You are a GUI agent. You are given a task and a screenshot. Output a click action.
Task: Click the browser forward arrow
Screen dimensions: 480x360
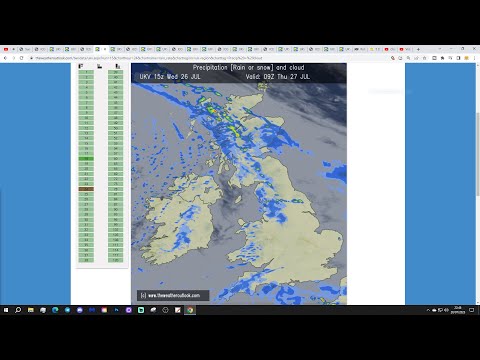13,58
